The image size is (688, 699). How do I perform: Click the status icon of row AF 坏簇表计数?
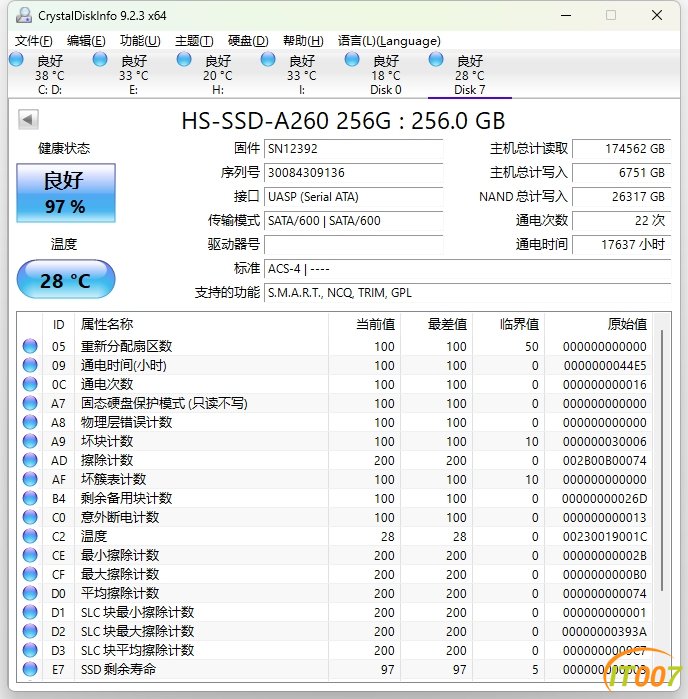(30, 479)
